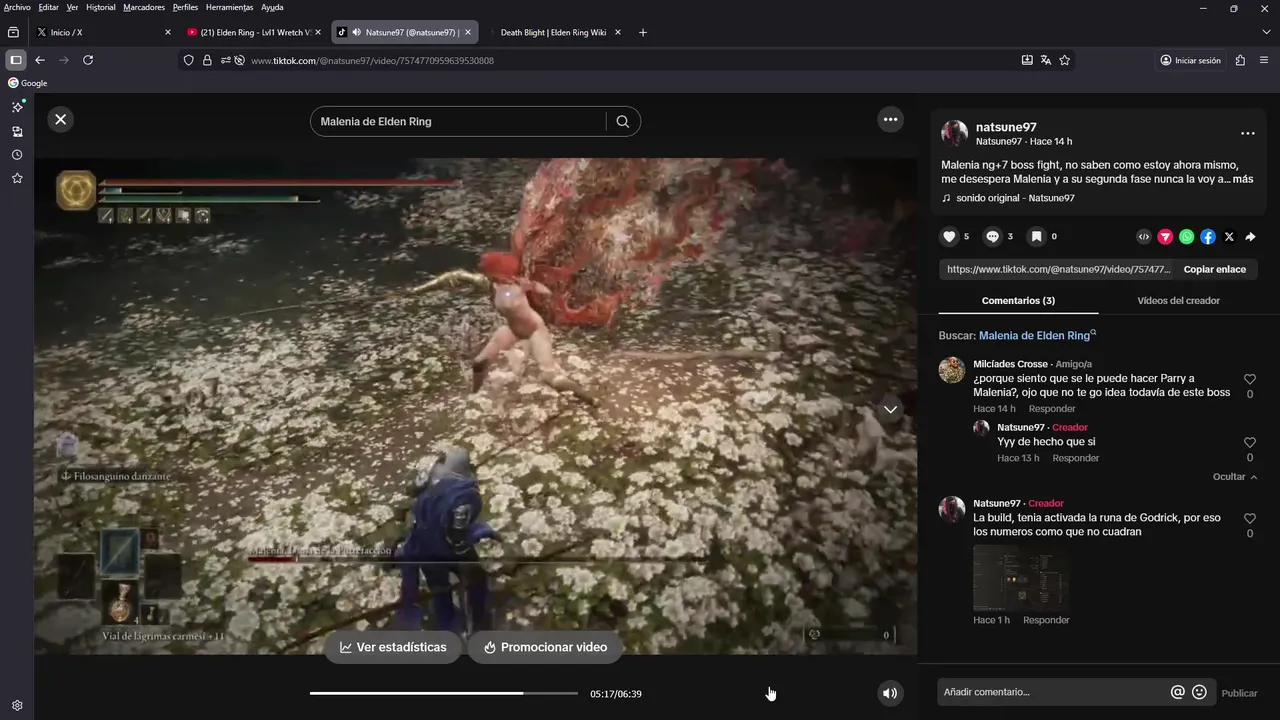Open sidebar history clock icon

[17, 155]
